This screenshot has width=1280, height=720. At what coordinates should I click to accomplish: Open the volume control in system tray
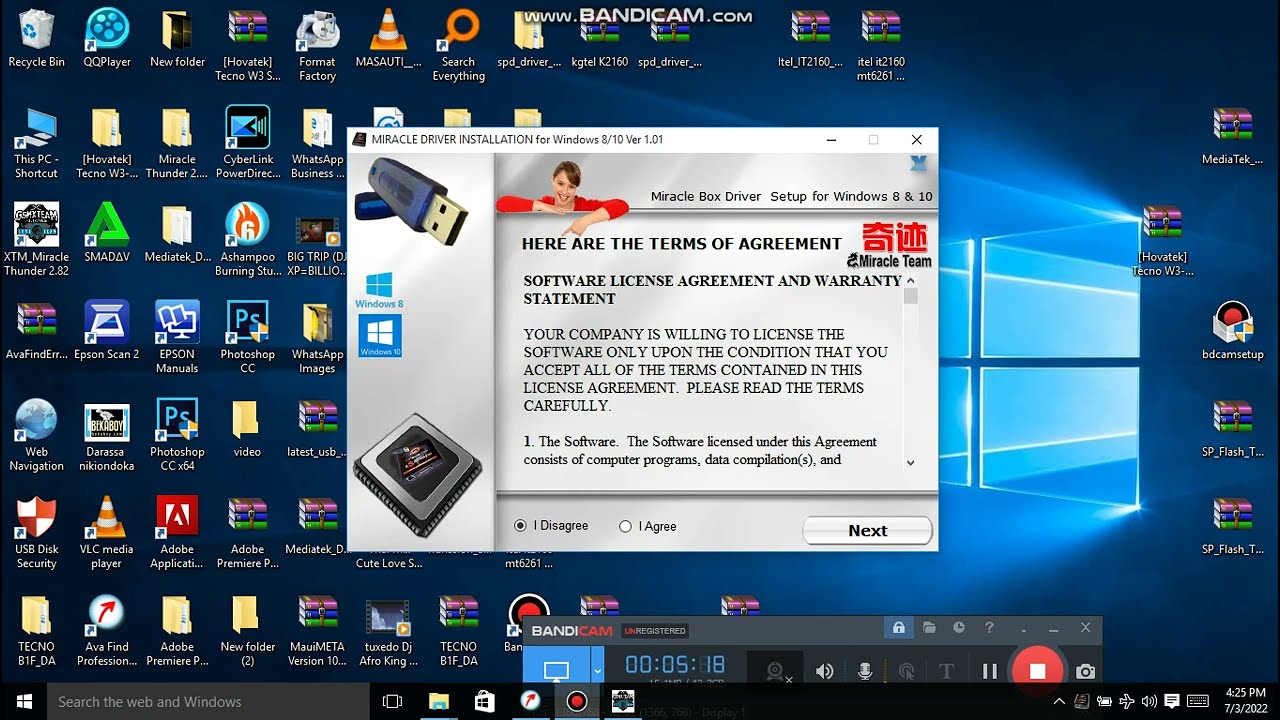click(1149, 701)
